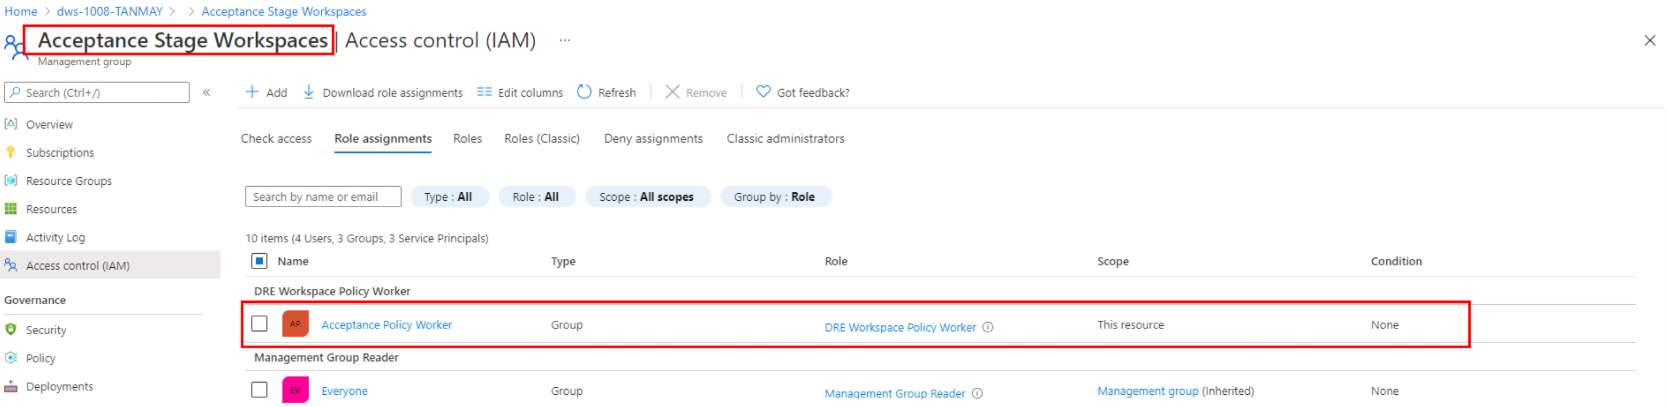Open the Management Group Reader role link
The image size is (1667, 407).
click(x=895, y=393)
